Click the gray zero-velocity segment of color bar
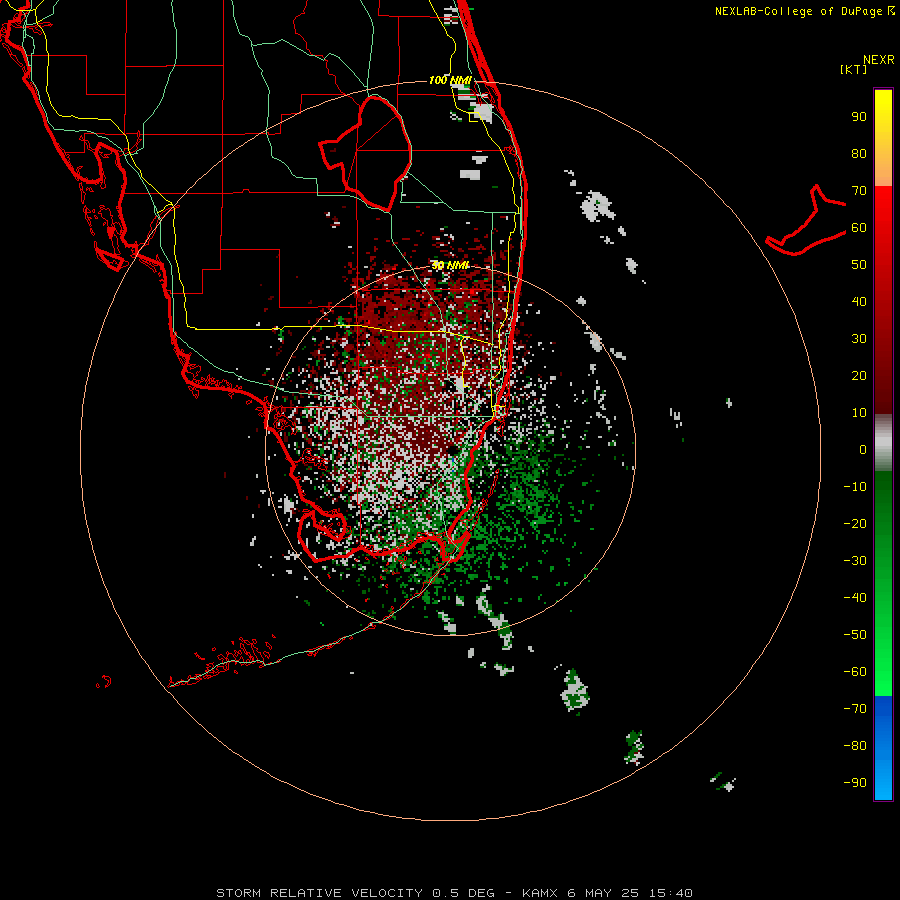The width and height of the screenshot is (900, 900). coord(883,443)
